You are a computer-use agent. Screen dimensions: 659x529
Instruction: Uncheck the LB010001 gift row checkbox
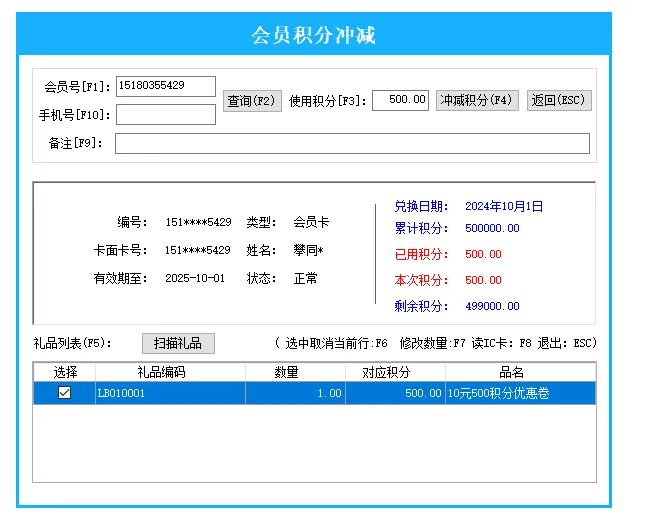(64, 393)
